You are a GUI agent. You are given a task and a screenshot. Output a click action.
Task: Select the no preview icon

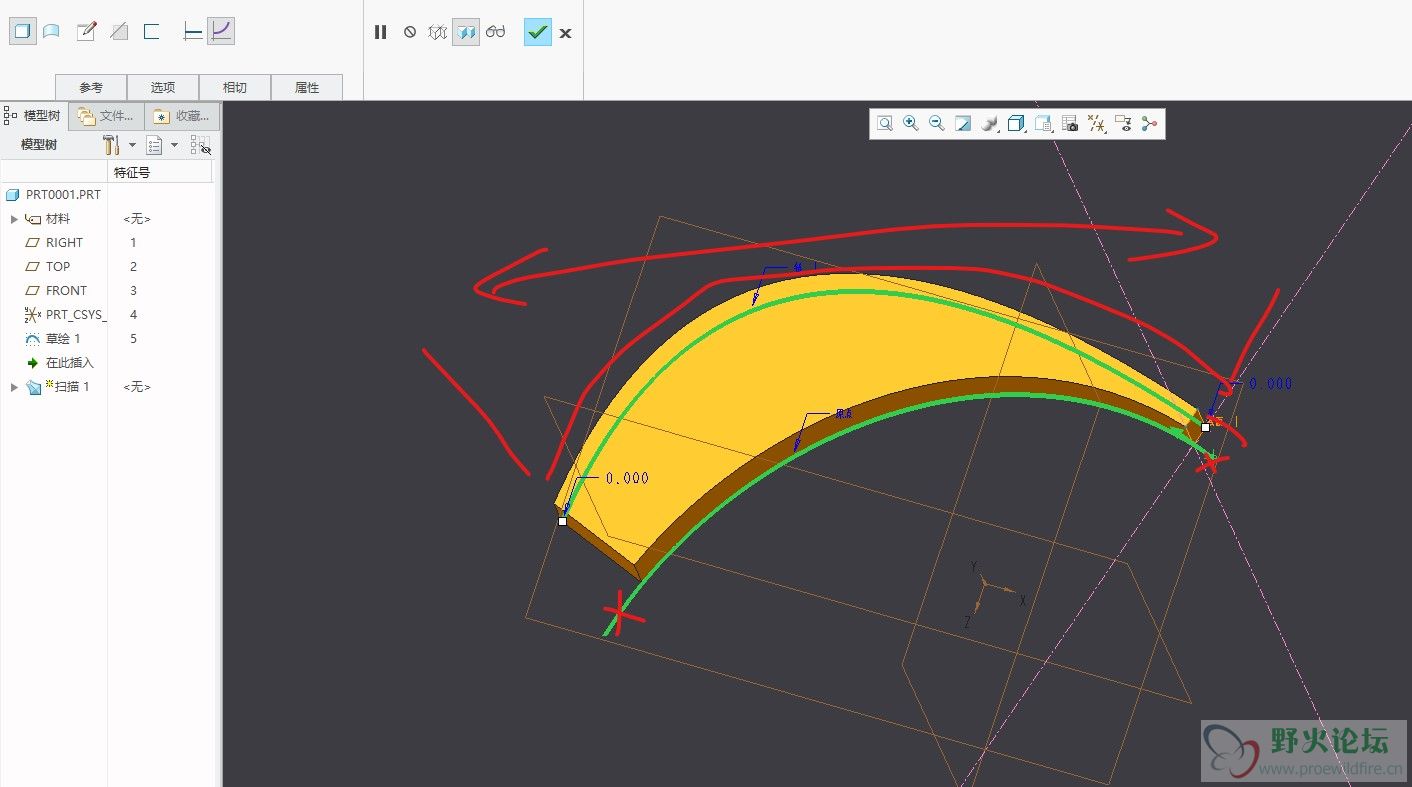click(410, 32)
